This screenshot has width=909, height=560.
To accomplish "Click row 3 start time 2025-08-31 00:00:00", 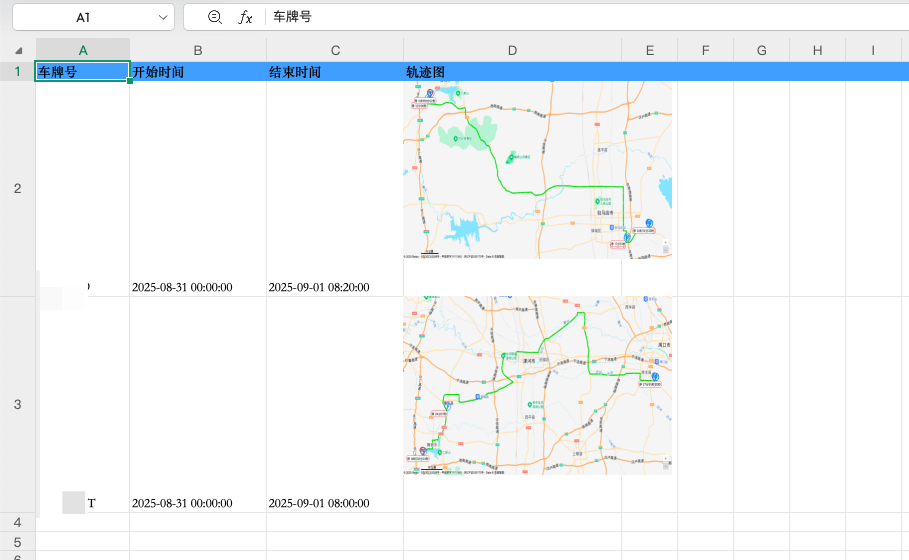I will [198, 405].
